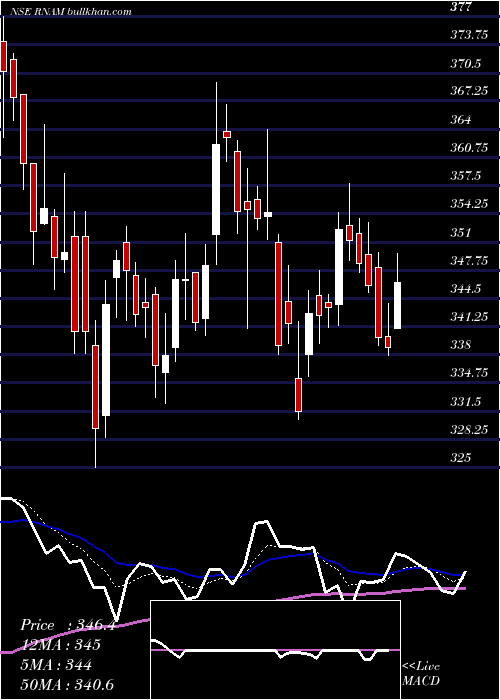Click the 344.5 price axis label
The image size is (500, 700).
465,288
